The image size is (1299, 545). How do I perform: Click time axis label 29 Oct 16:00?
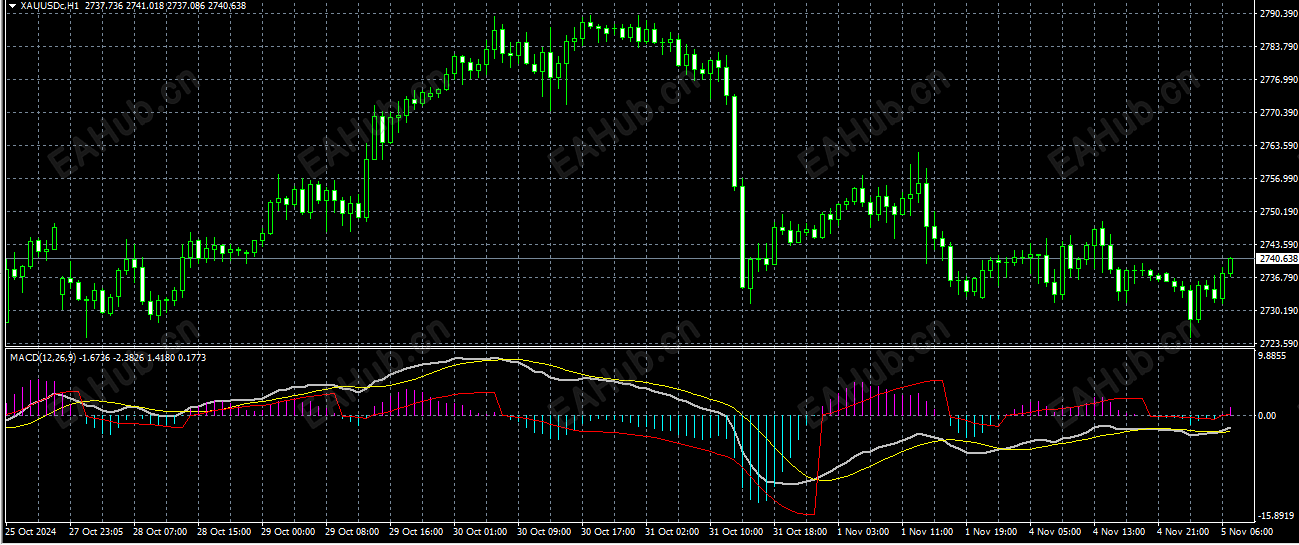pyautogui.click(x=415, y=531)
